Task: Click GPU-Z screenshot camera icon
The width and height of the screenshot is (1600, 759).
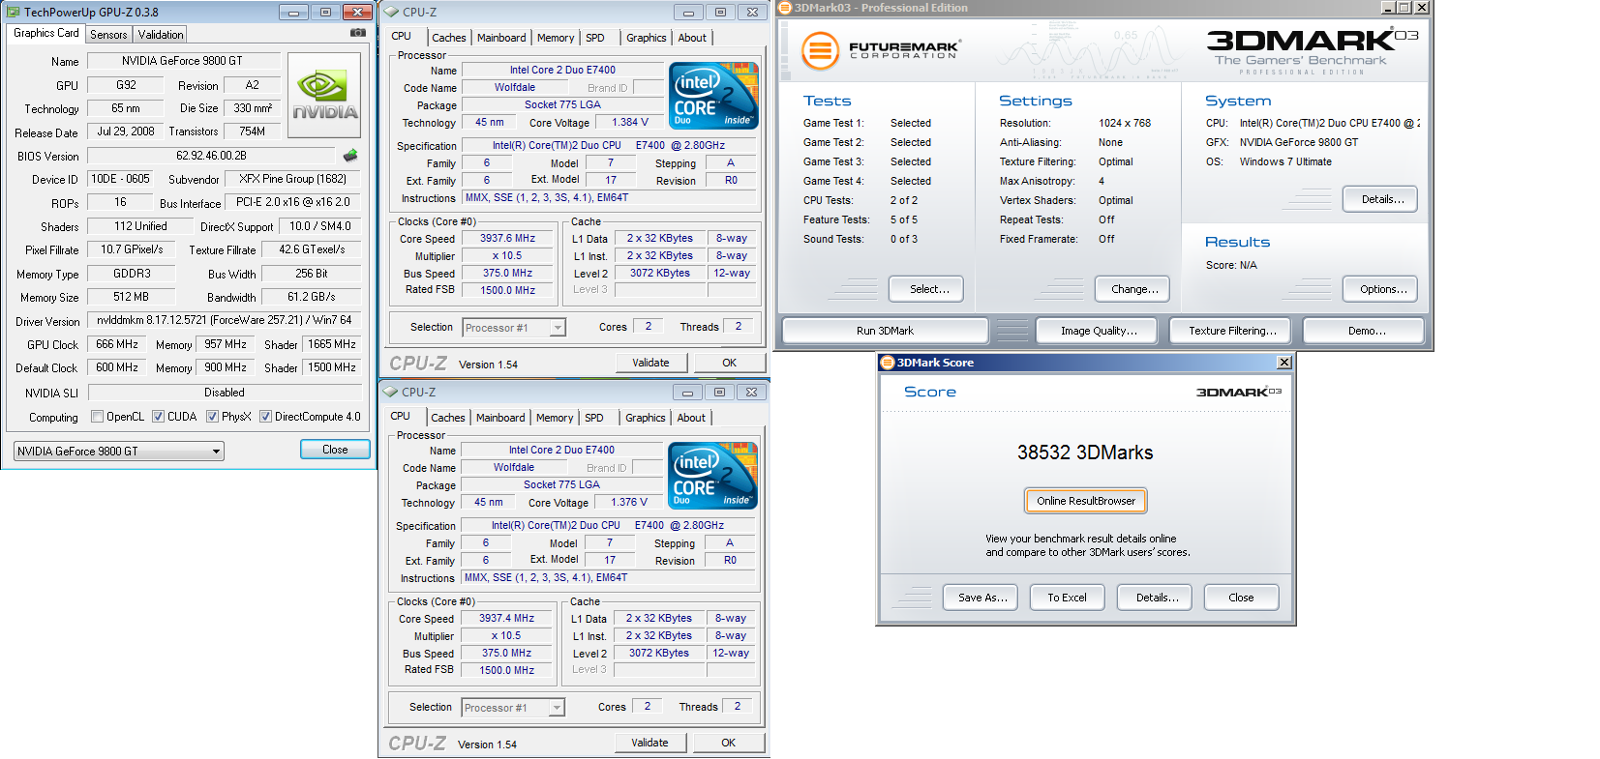Action: point(358,33)
